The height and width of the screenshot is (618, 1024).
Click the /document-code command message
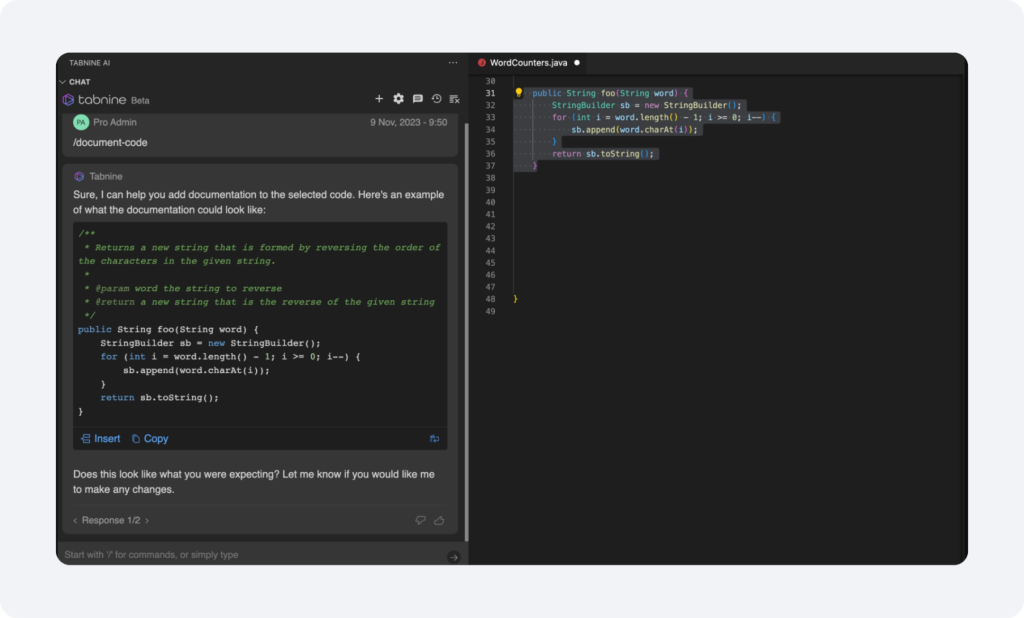coord(110,142)
